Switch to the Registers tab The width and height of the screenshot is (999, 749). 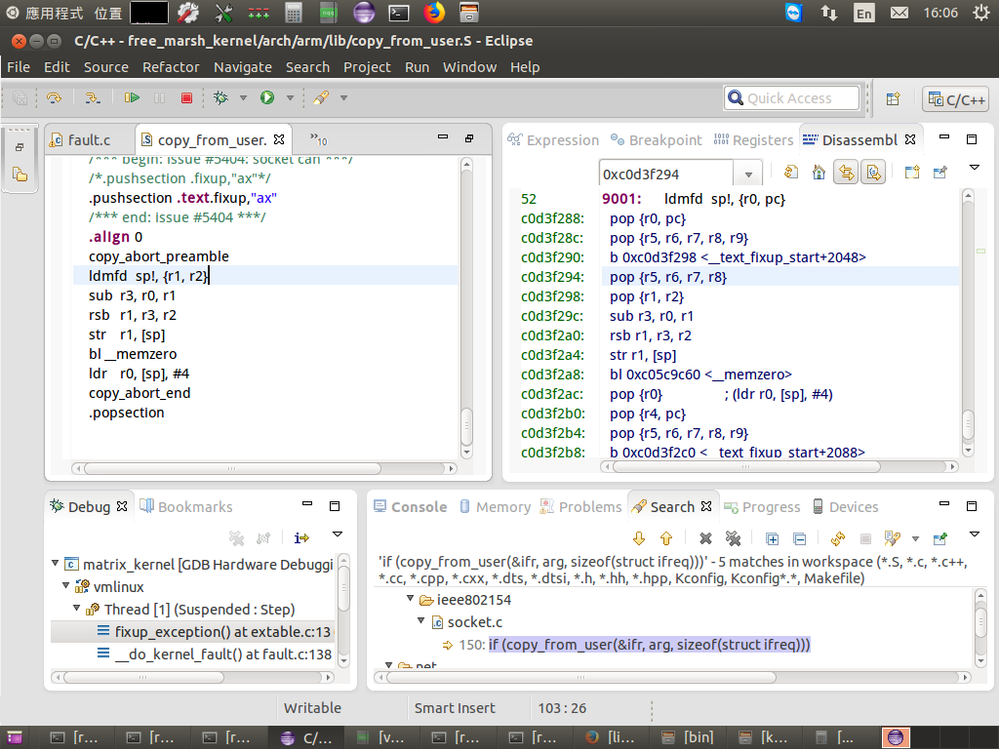(754, 139)
